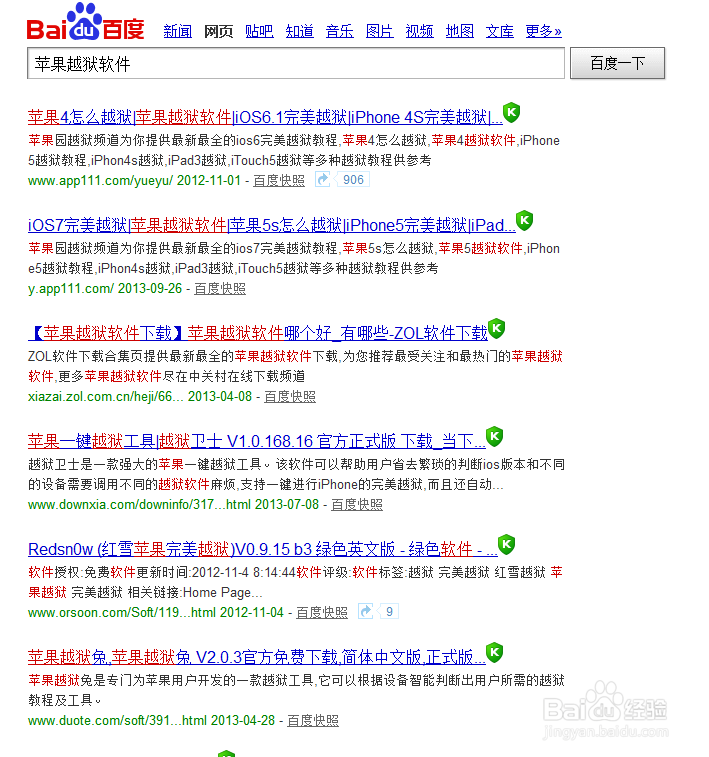Click green shield icon beside ZOL软件下载 result
This screenshot has width=709, height=757.
(x=496, y=329)
